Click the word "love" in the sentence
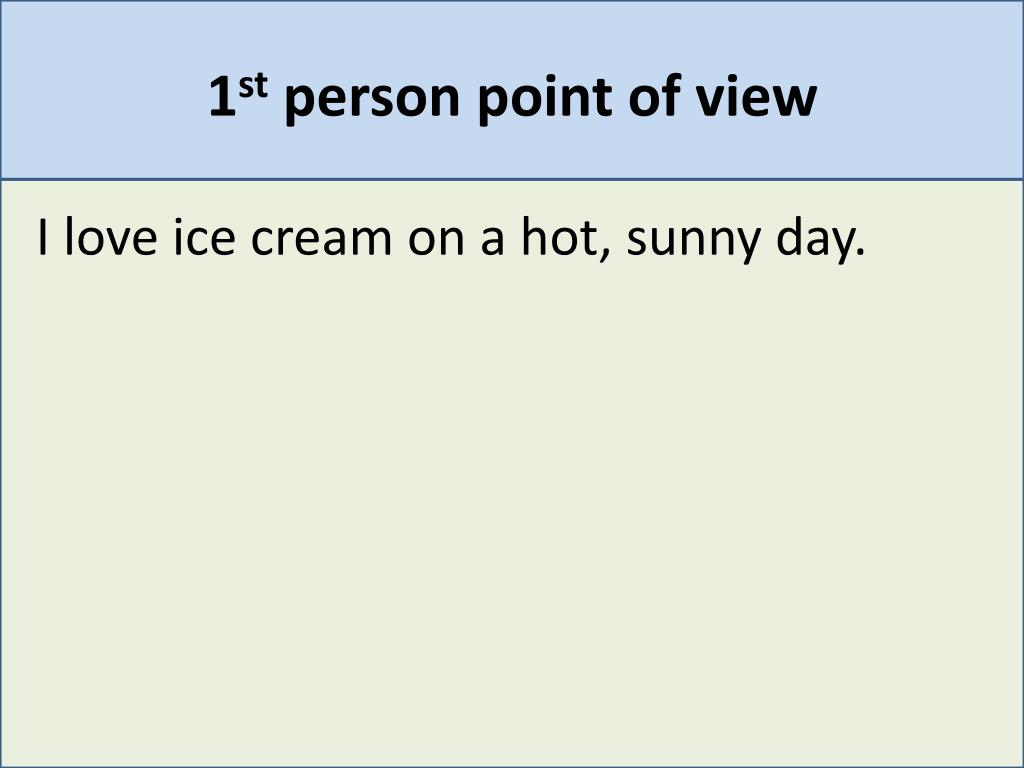Image resolution: width=1024 pixels, height=768 pixels. 111,236
